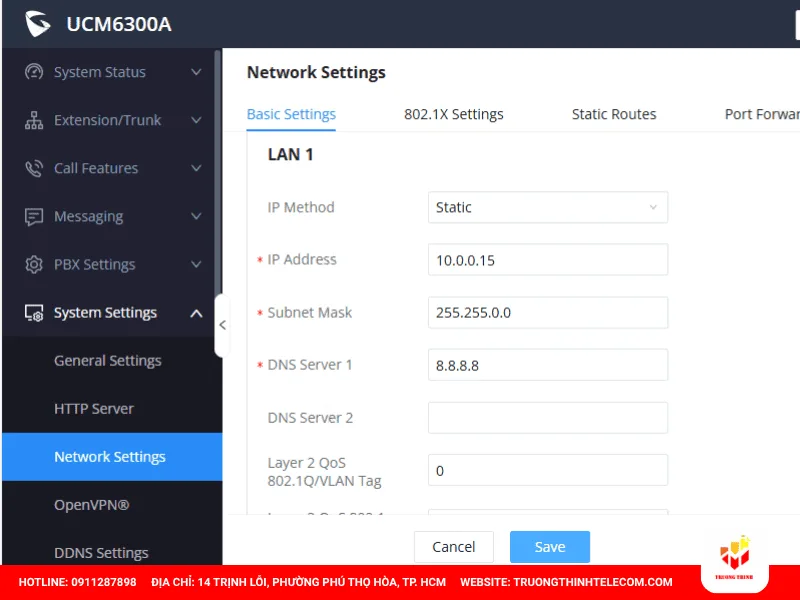Click the IP Address input field

tap(548, 260)
